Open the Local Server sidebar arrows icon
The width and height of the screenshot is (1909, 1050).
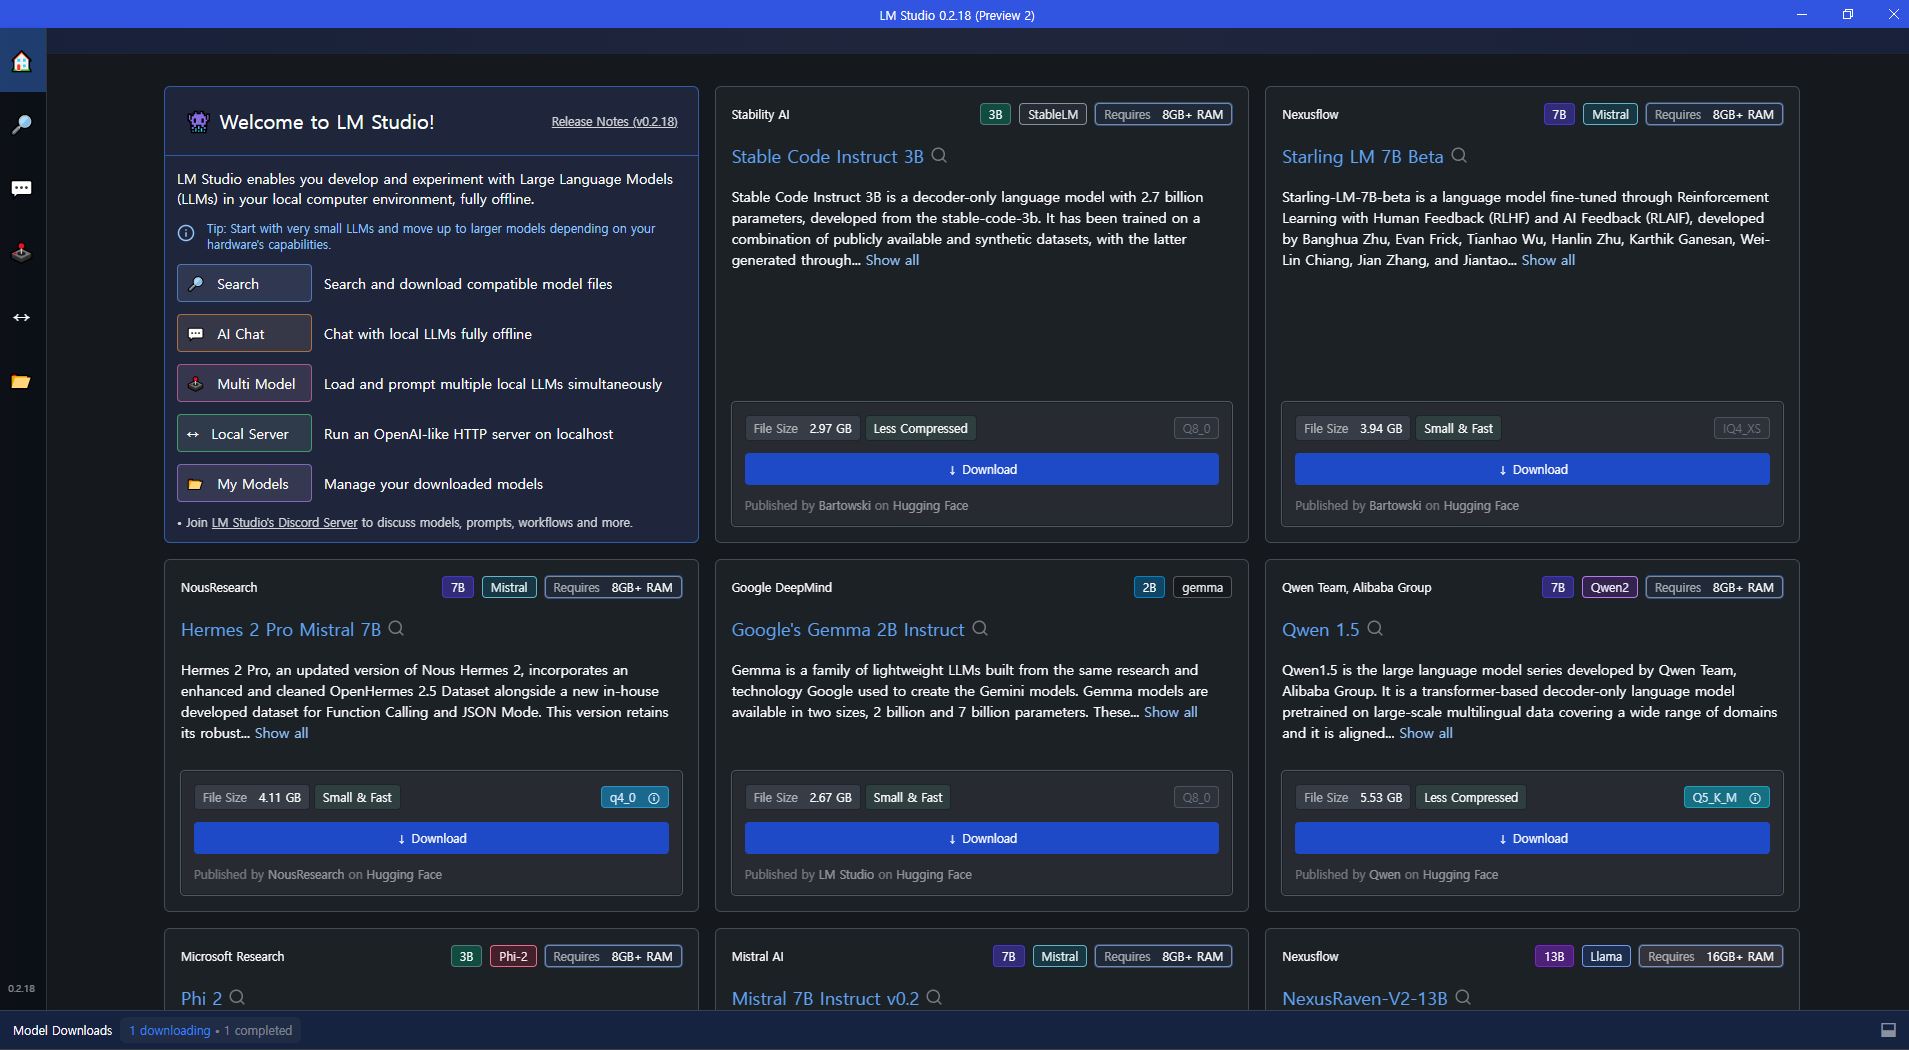pos(21,317)
